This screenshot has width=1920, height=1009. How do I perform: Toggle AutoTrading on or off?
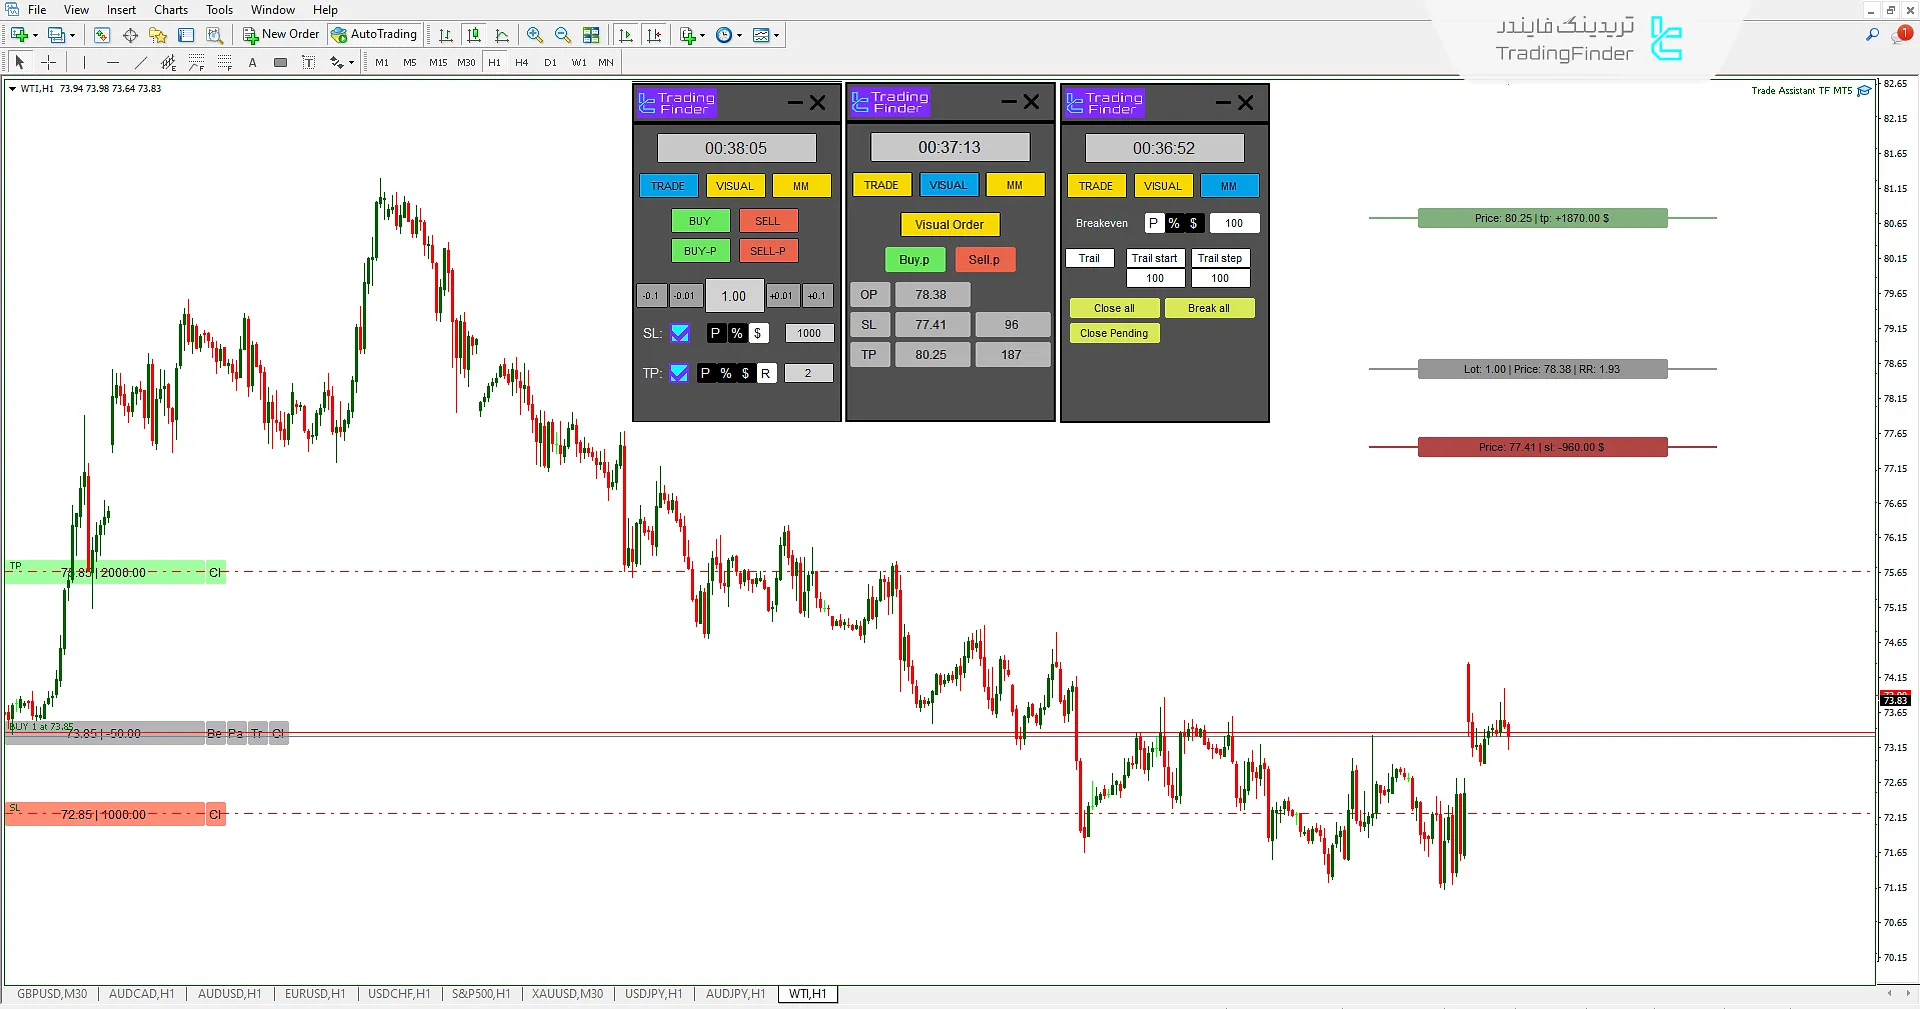coord(374,34)
